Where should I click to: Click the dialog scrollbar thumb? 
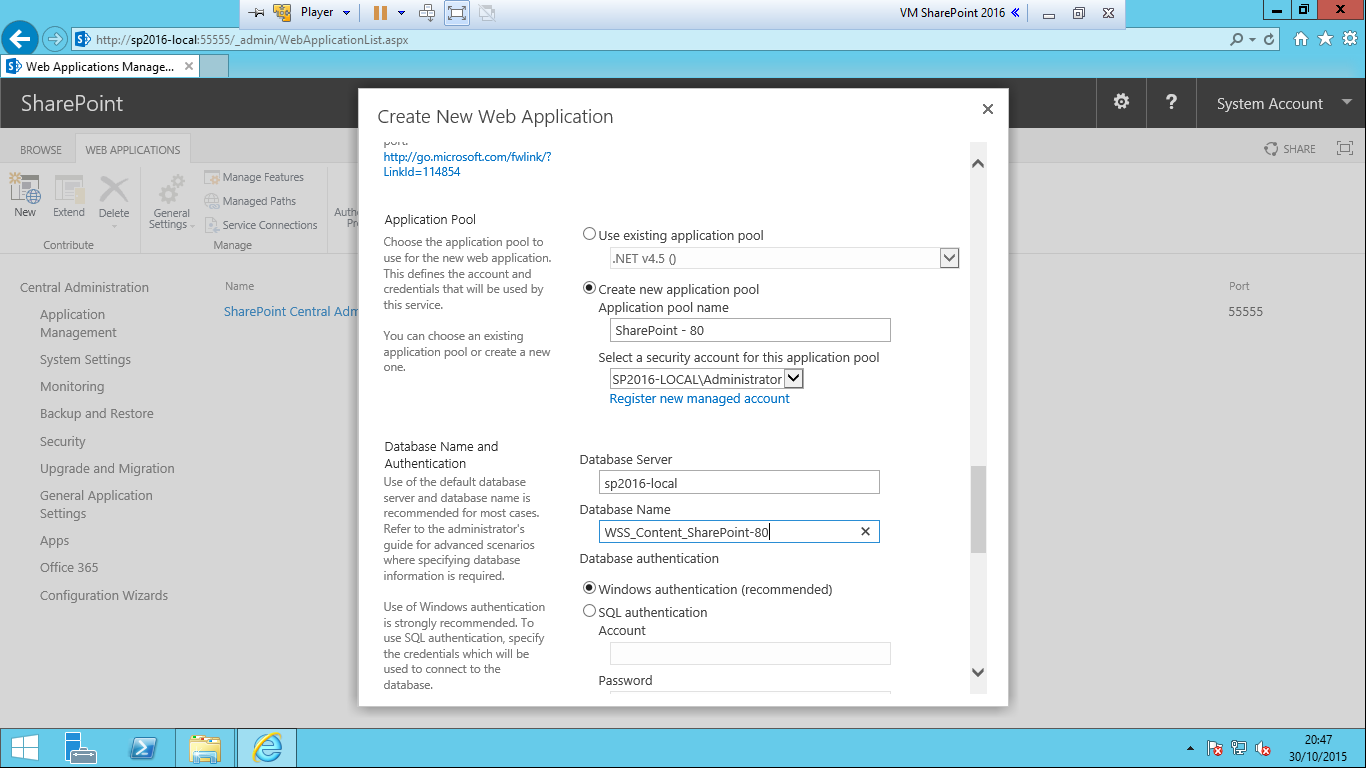click(978, 509)
